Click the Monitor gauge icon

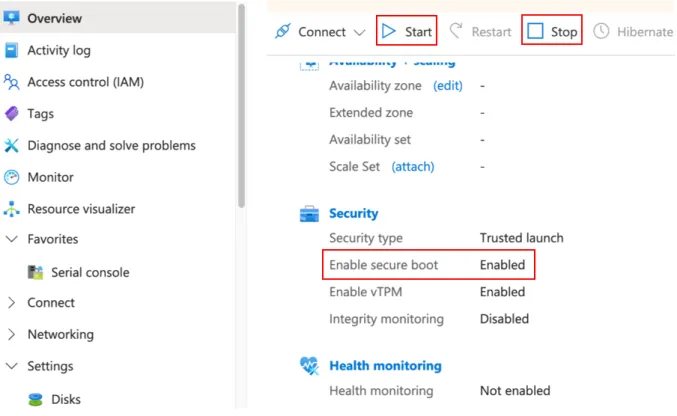tap(11, 177)
